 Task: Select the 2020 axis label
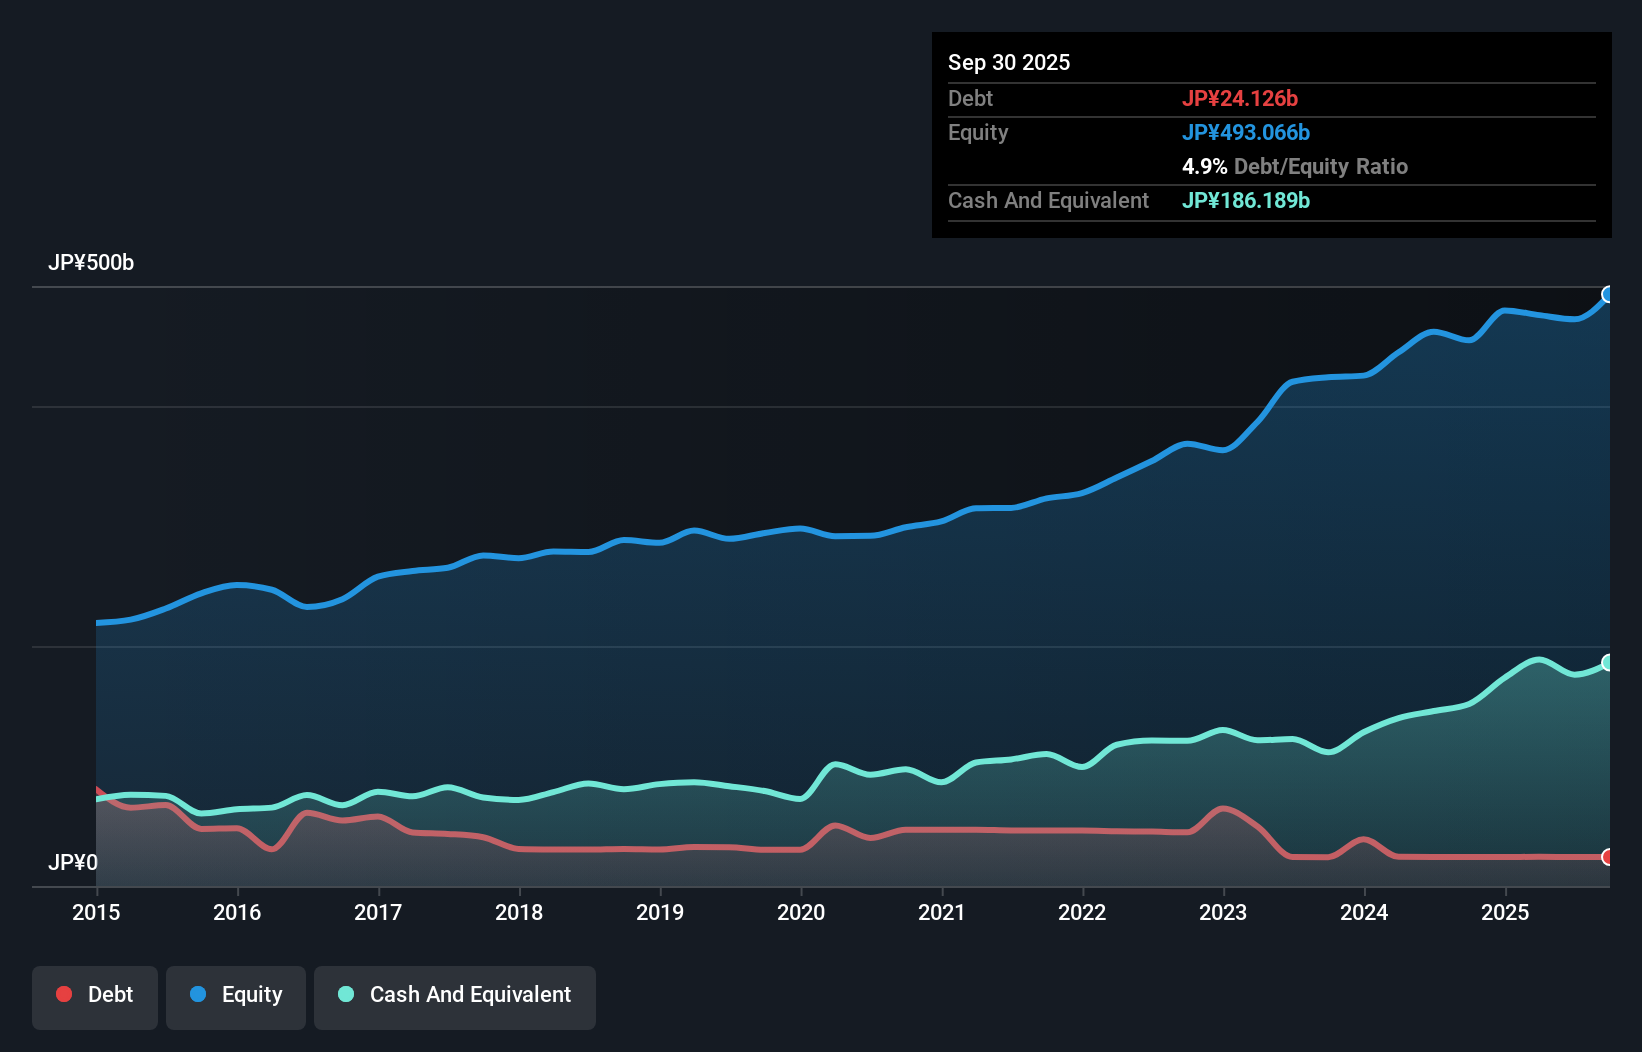[x=801, y=912]
